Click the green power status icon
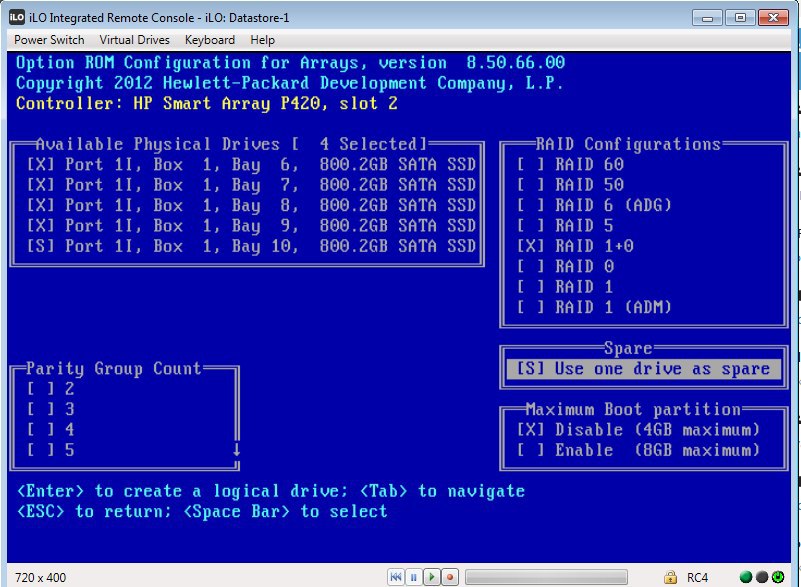Image resolution: width=801 pixels, height=587 pixels. click(778, 577)
